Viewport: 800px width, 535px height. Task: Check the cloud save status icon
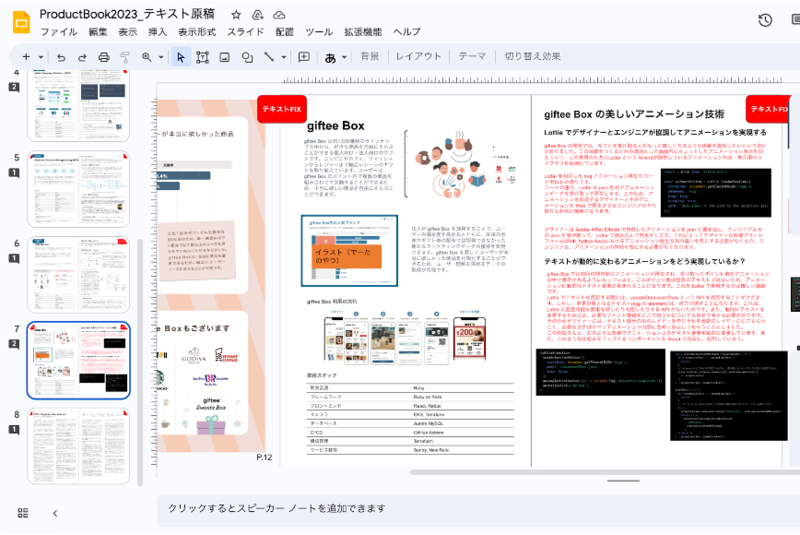(279, 15)
